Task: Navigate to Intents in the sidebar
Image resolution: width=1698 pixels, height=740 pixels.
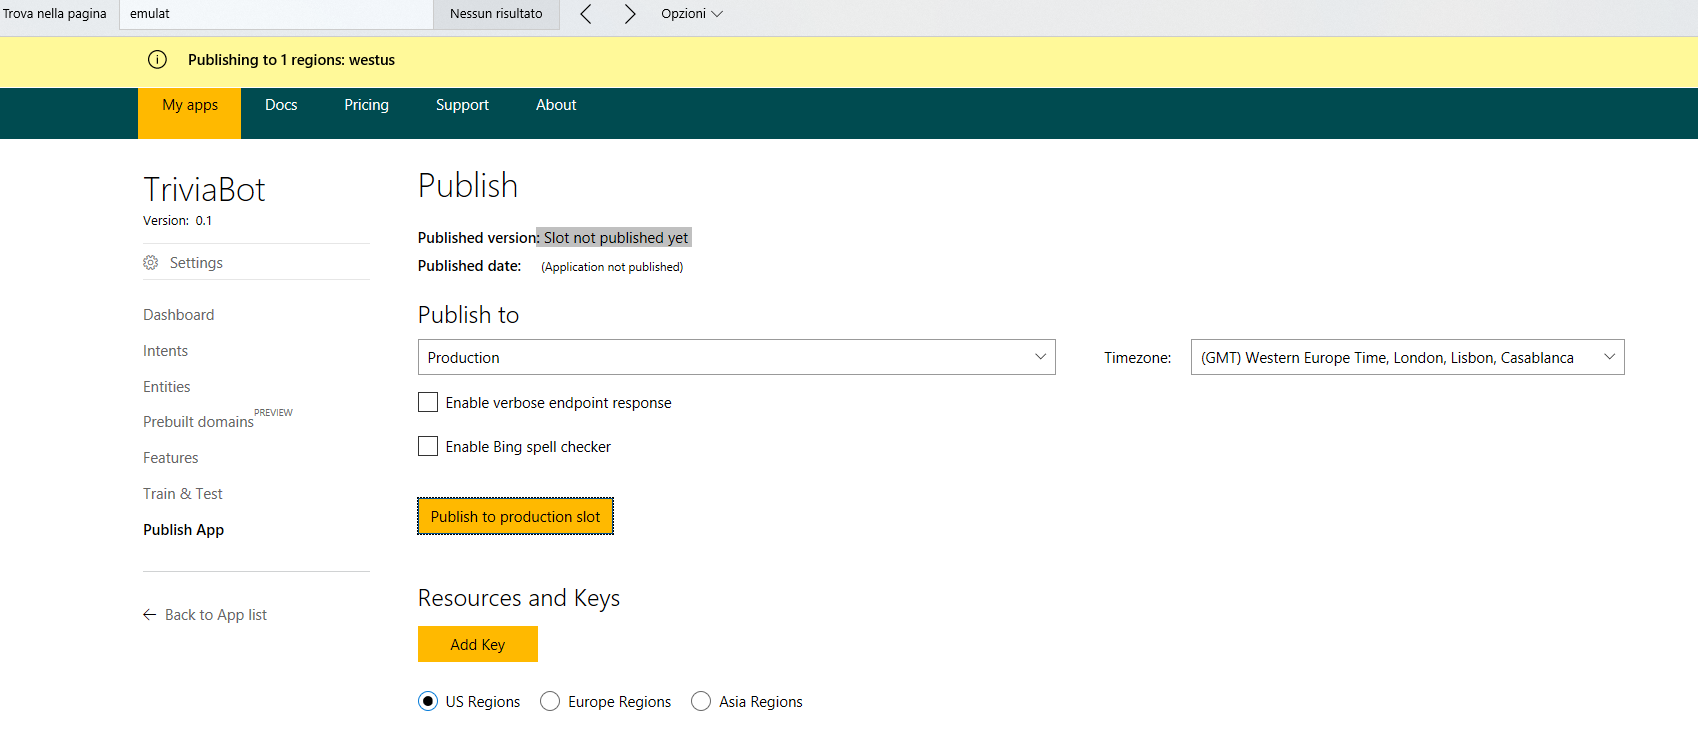Action: click(165, 351)
